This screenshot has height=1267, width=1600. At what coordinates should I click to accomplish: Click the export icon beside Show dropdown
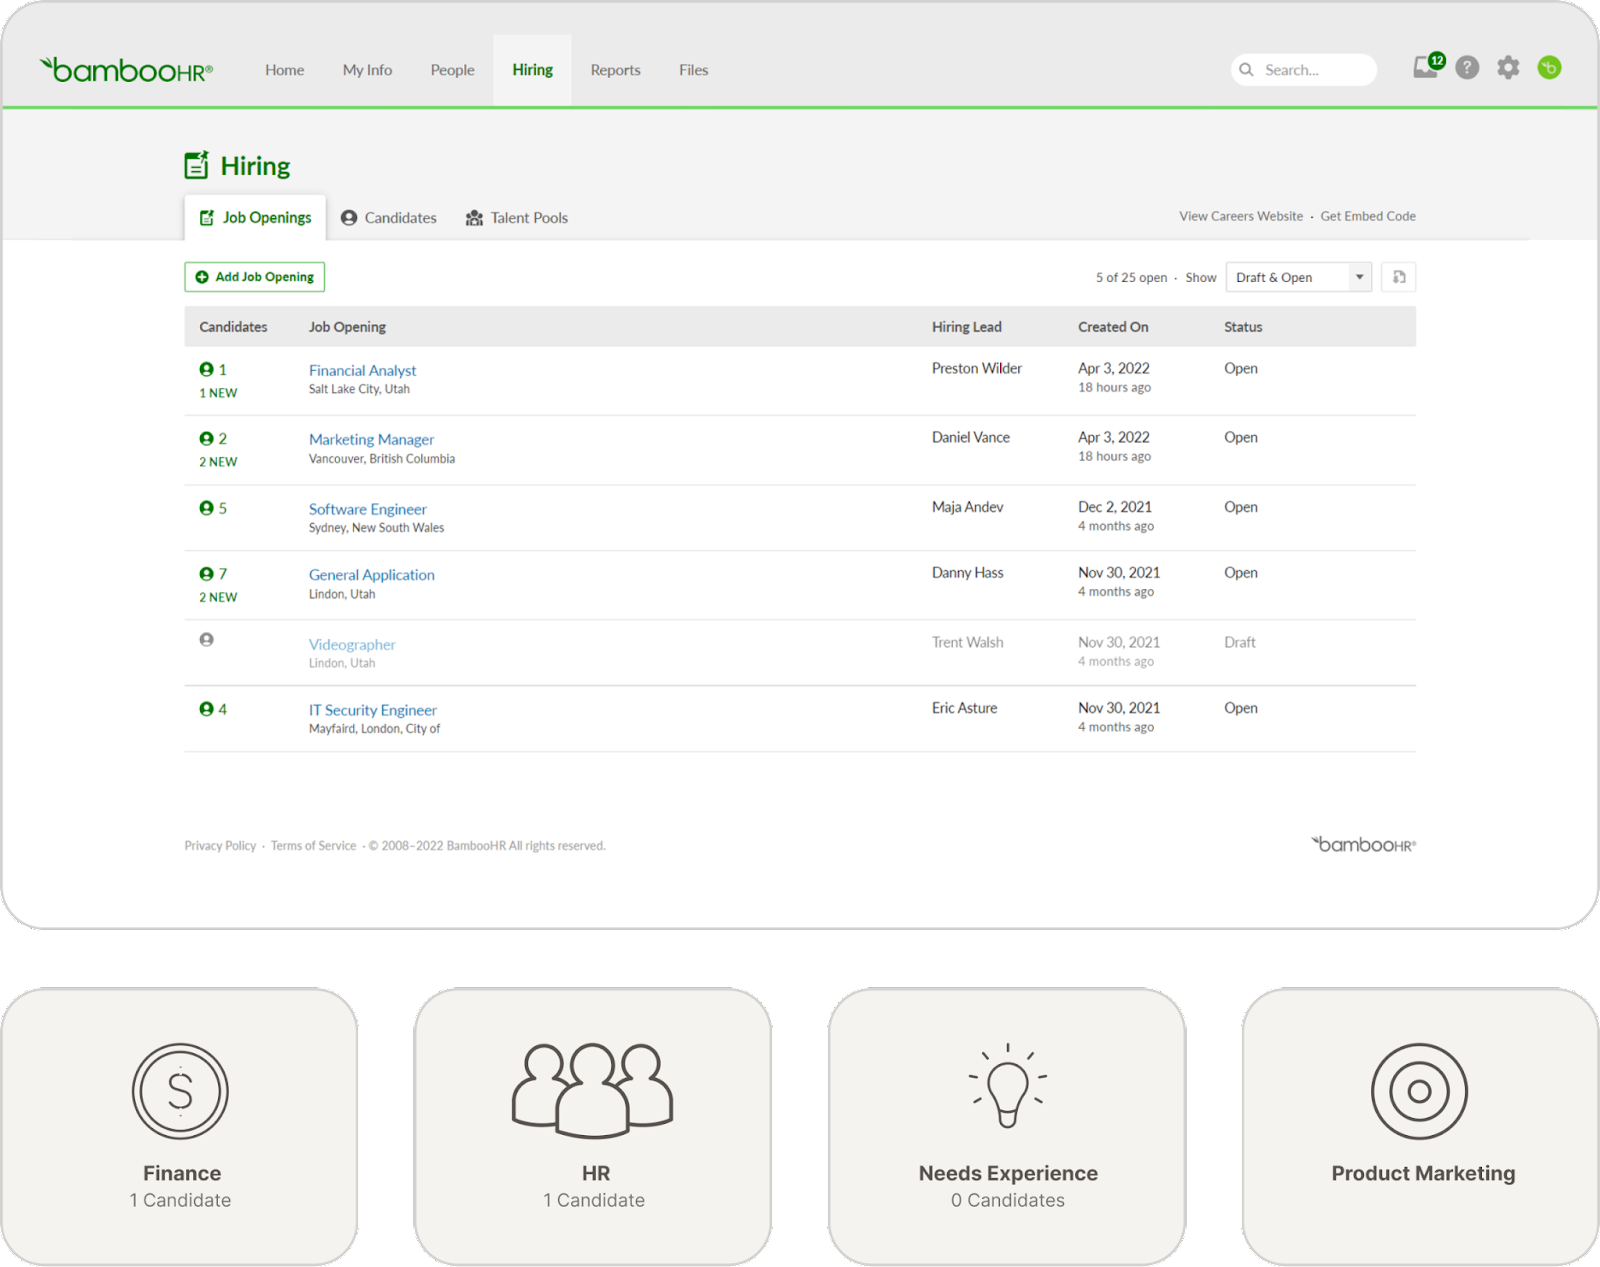click(x=1399, y=277)
